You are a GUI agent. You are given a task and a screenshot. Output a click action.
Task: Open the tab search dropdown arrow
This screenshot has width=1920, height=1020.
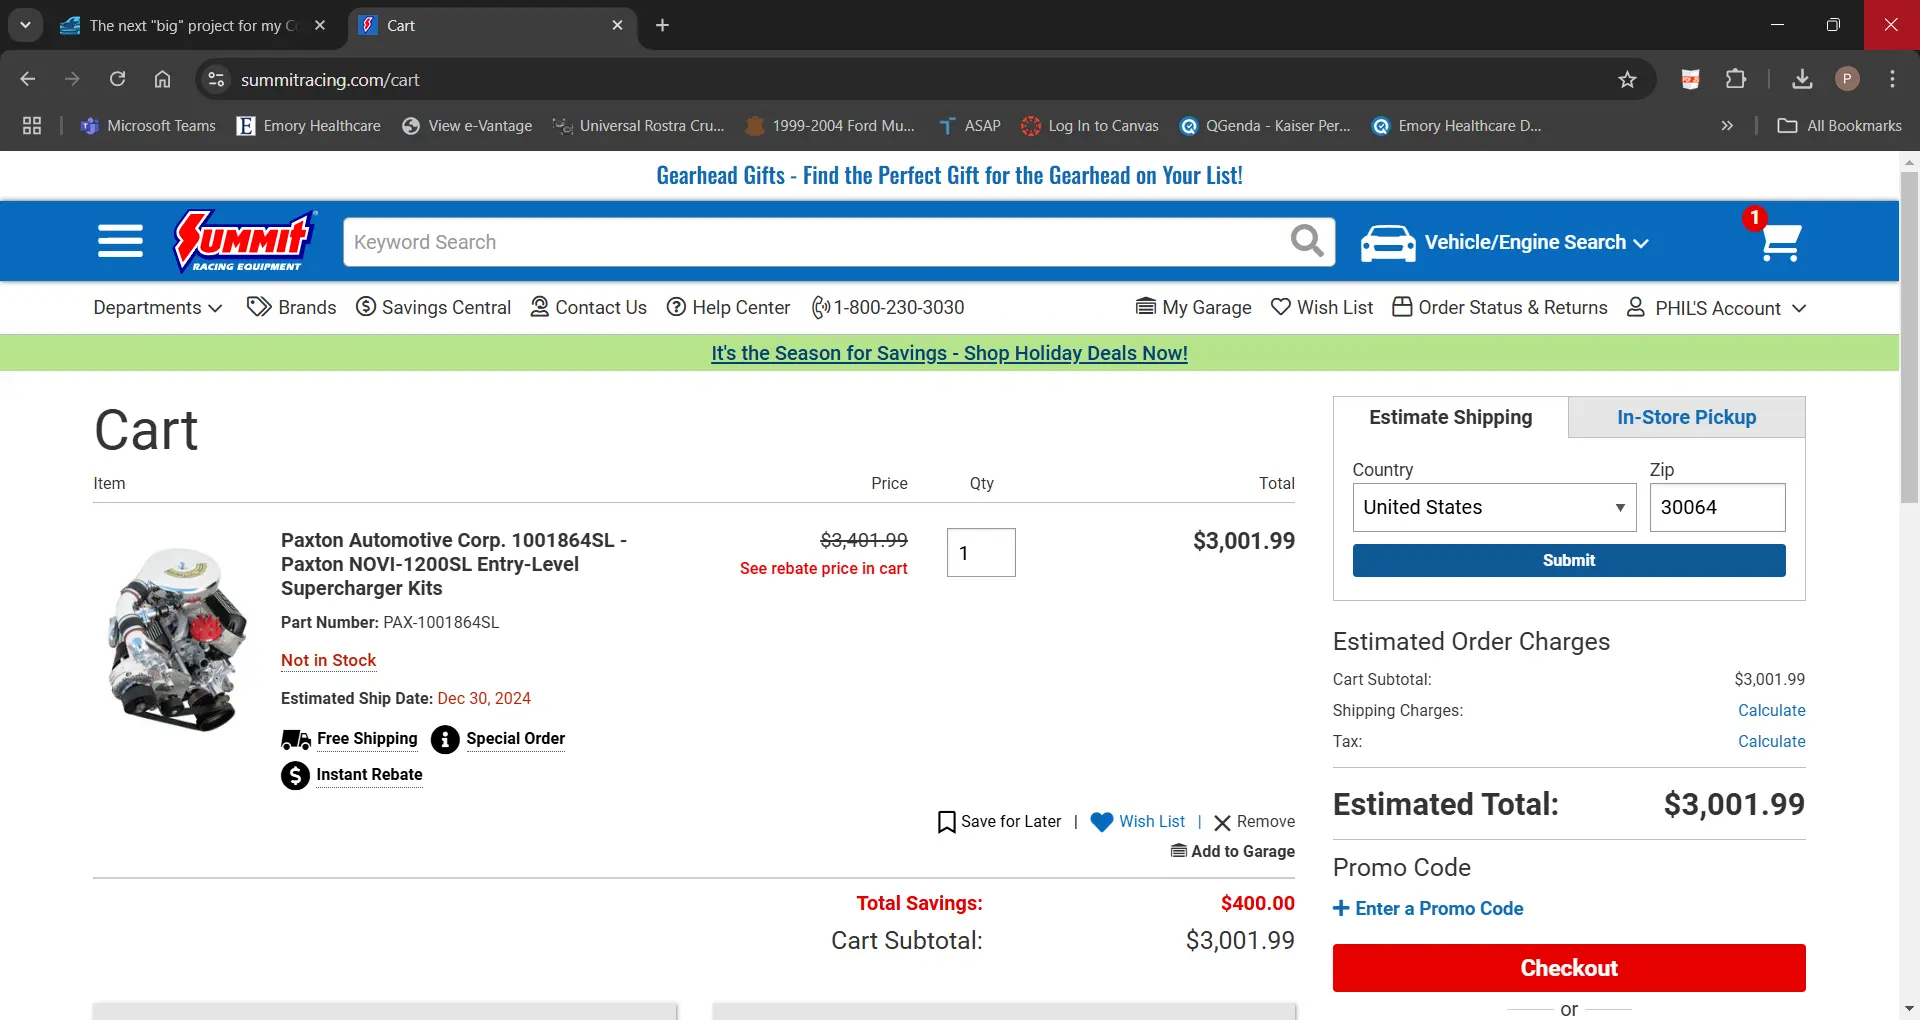click(25, 25)
